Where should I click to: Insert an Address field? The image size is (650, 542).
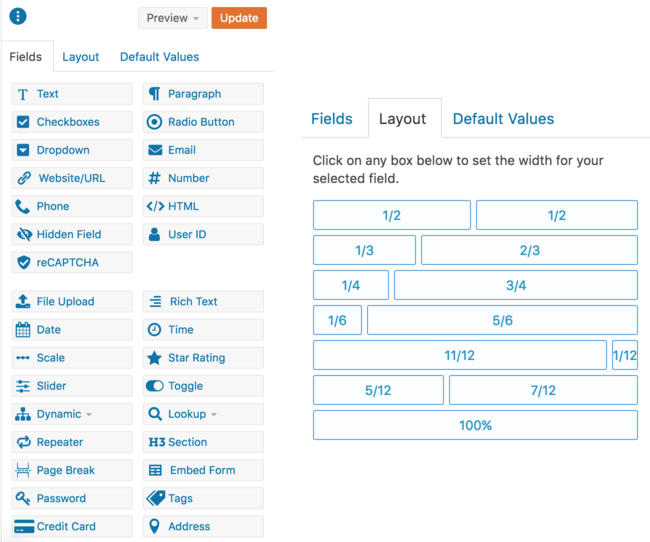coord(203,526)
